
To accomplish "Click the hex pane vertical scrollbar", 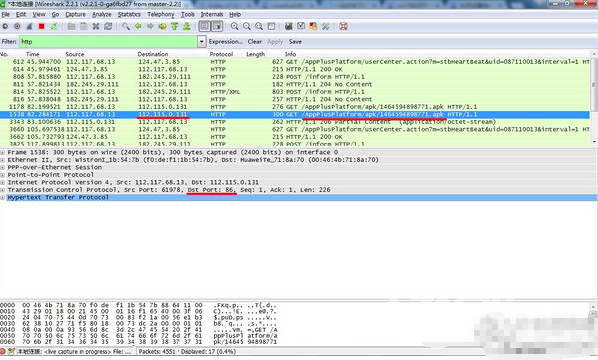I will 594,323.
